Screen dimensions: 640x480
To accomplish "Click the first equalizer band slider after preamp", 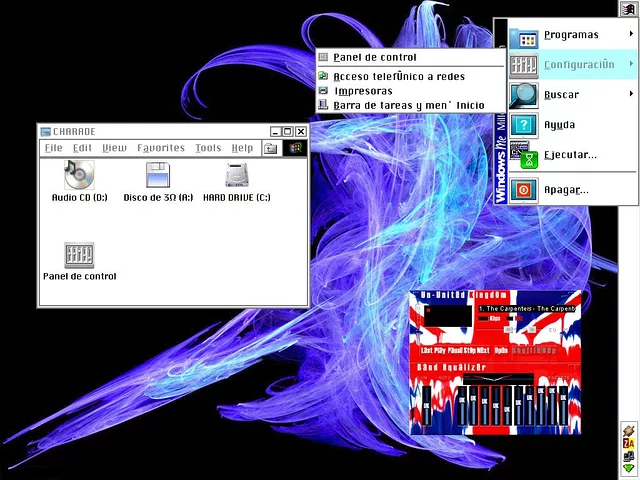I will point(462,405).
